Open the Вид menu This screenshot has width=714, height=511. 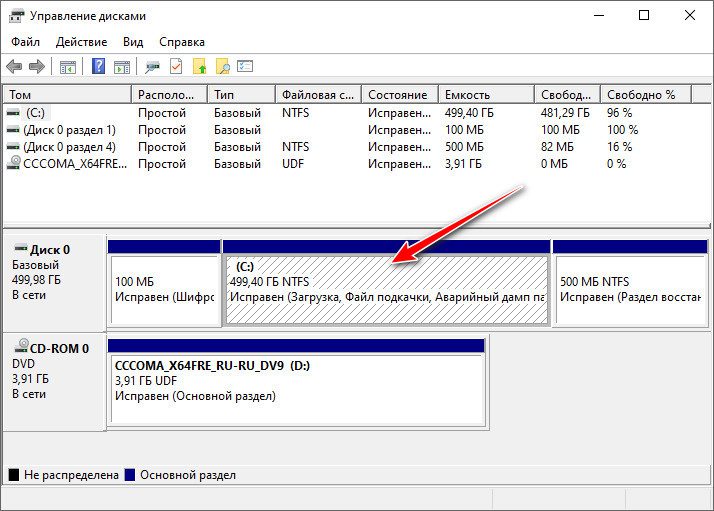pos(133,42)
